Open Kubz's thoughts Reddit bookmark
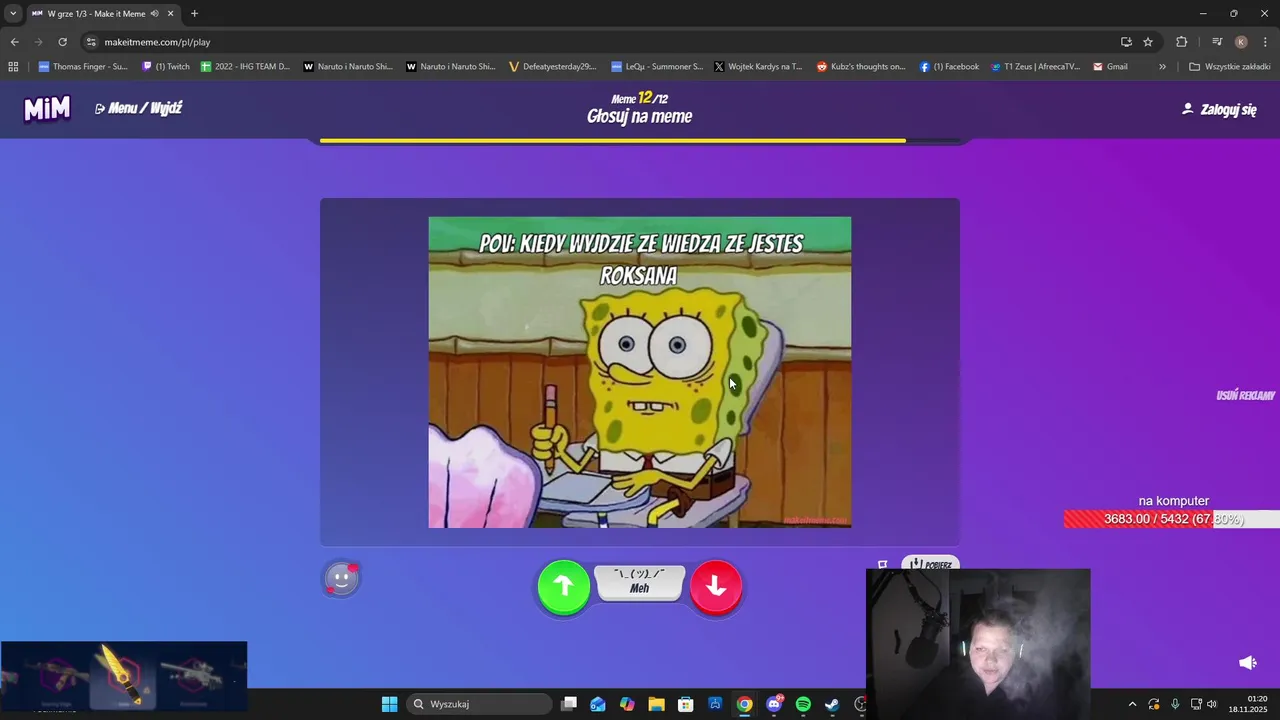 pyautogui.click(x=861, y=67)
